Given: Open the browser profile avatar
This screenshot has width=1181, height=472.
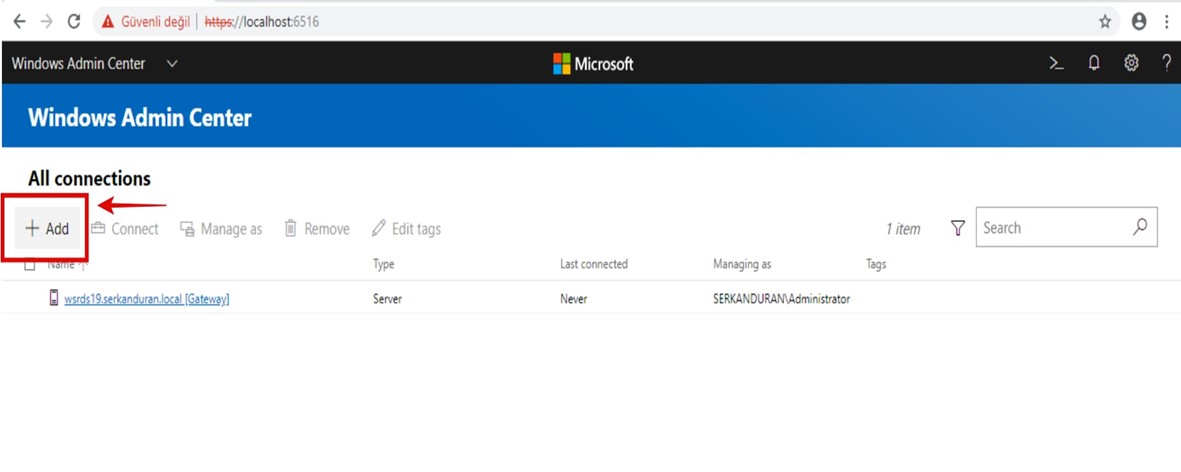Looking at the screenshot, I should point(1139,22).
